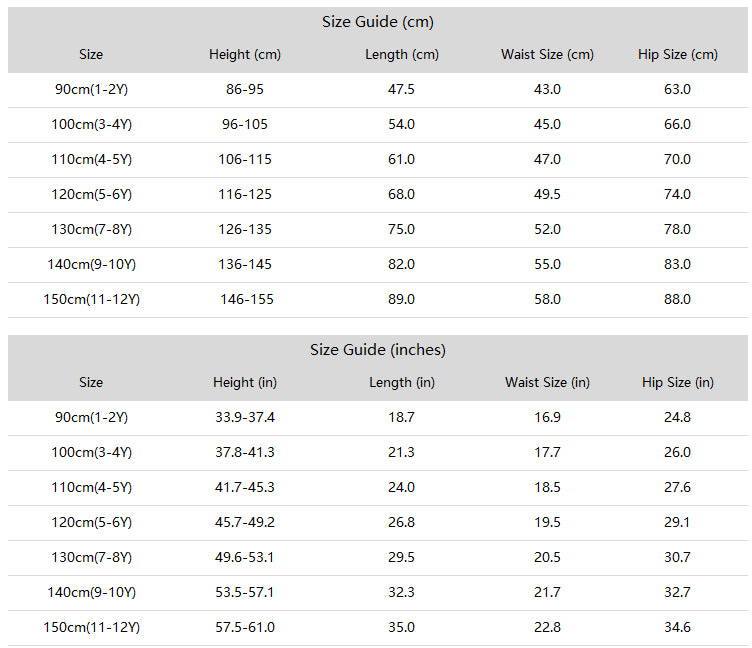Image resolution: width=752 pixels, height=648 pixels.
Task: Select the Hip Size (cm) column header
Action: point(678,55)
